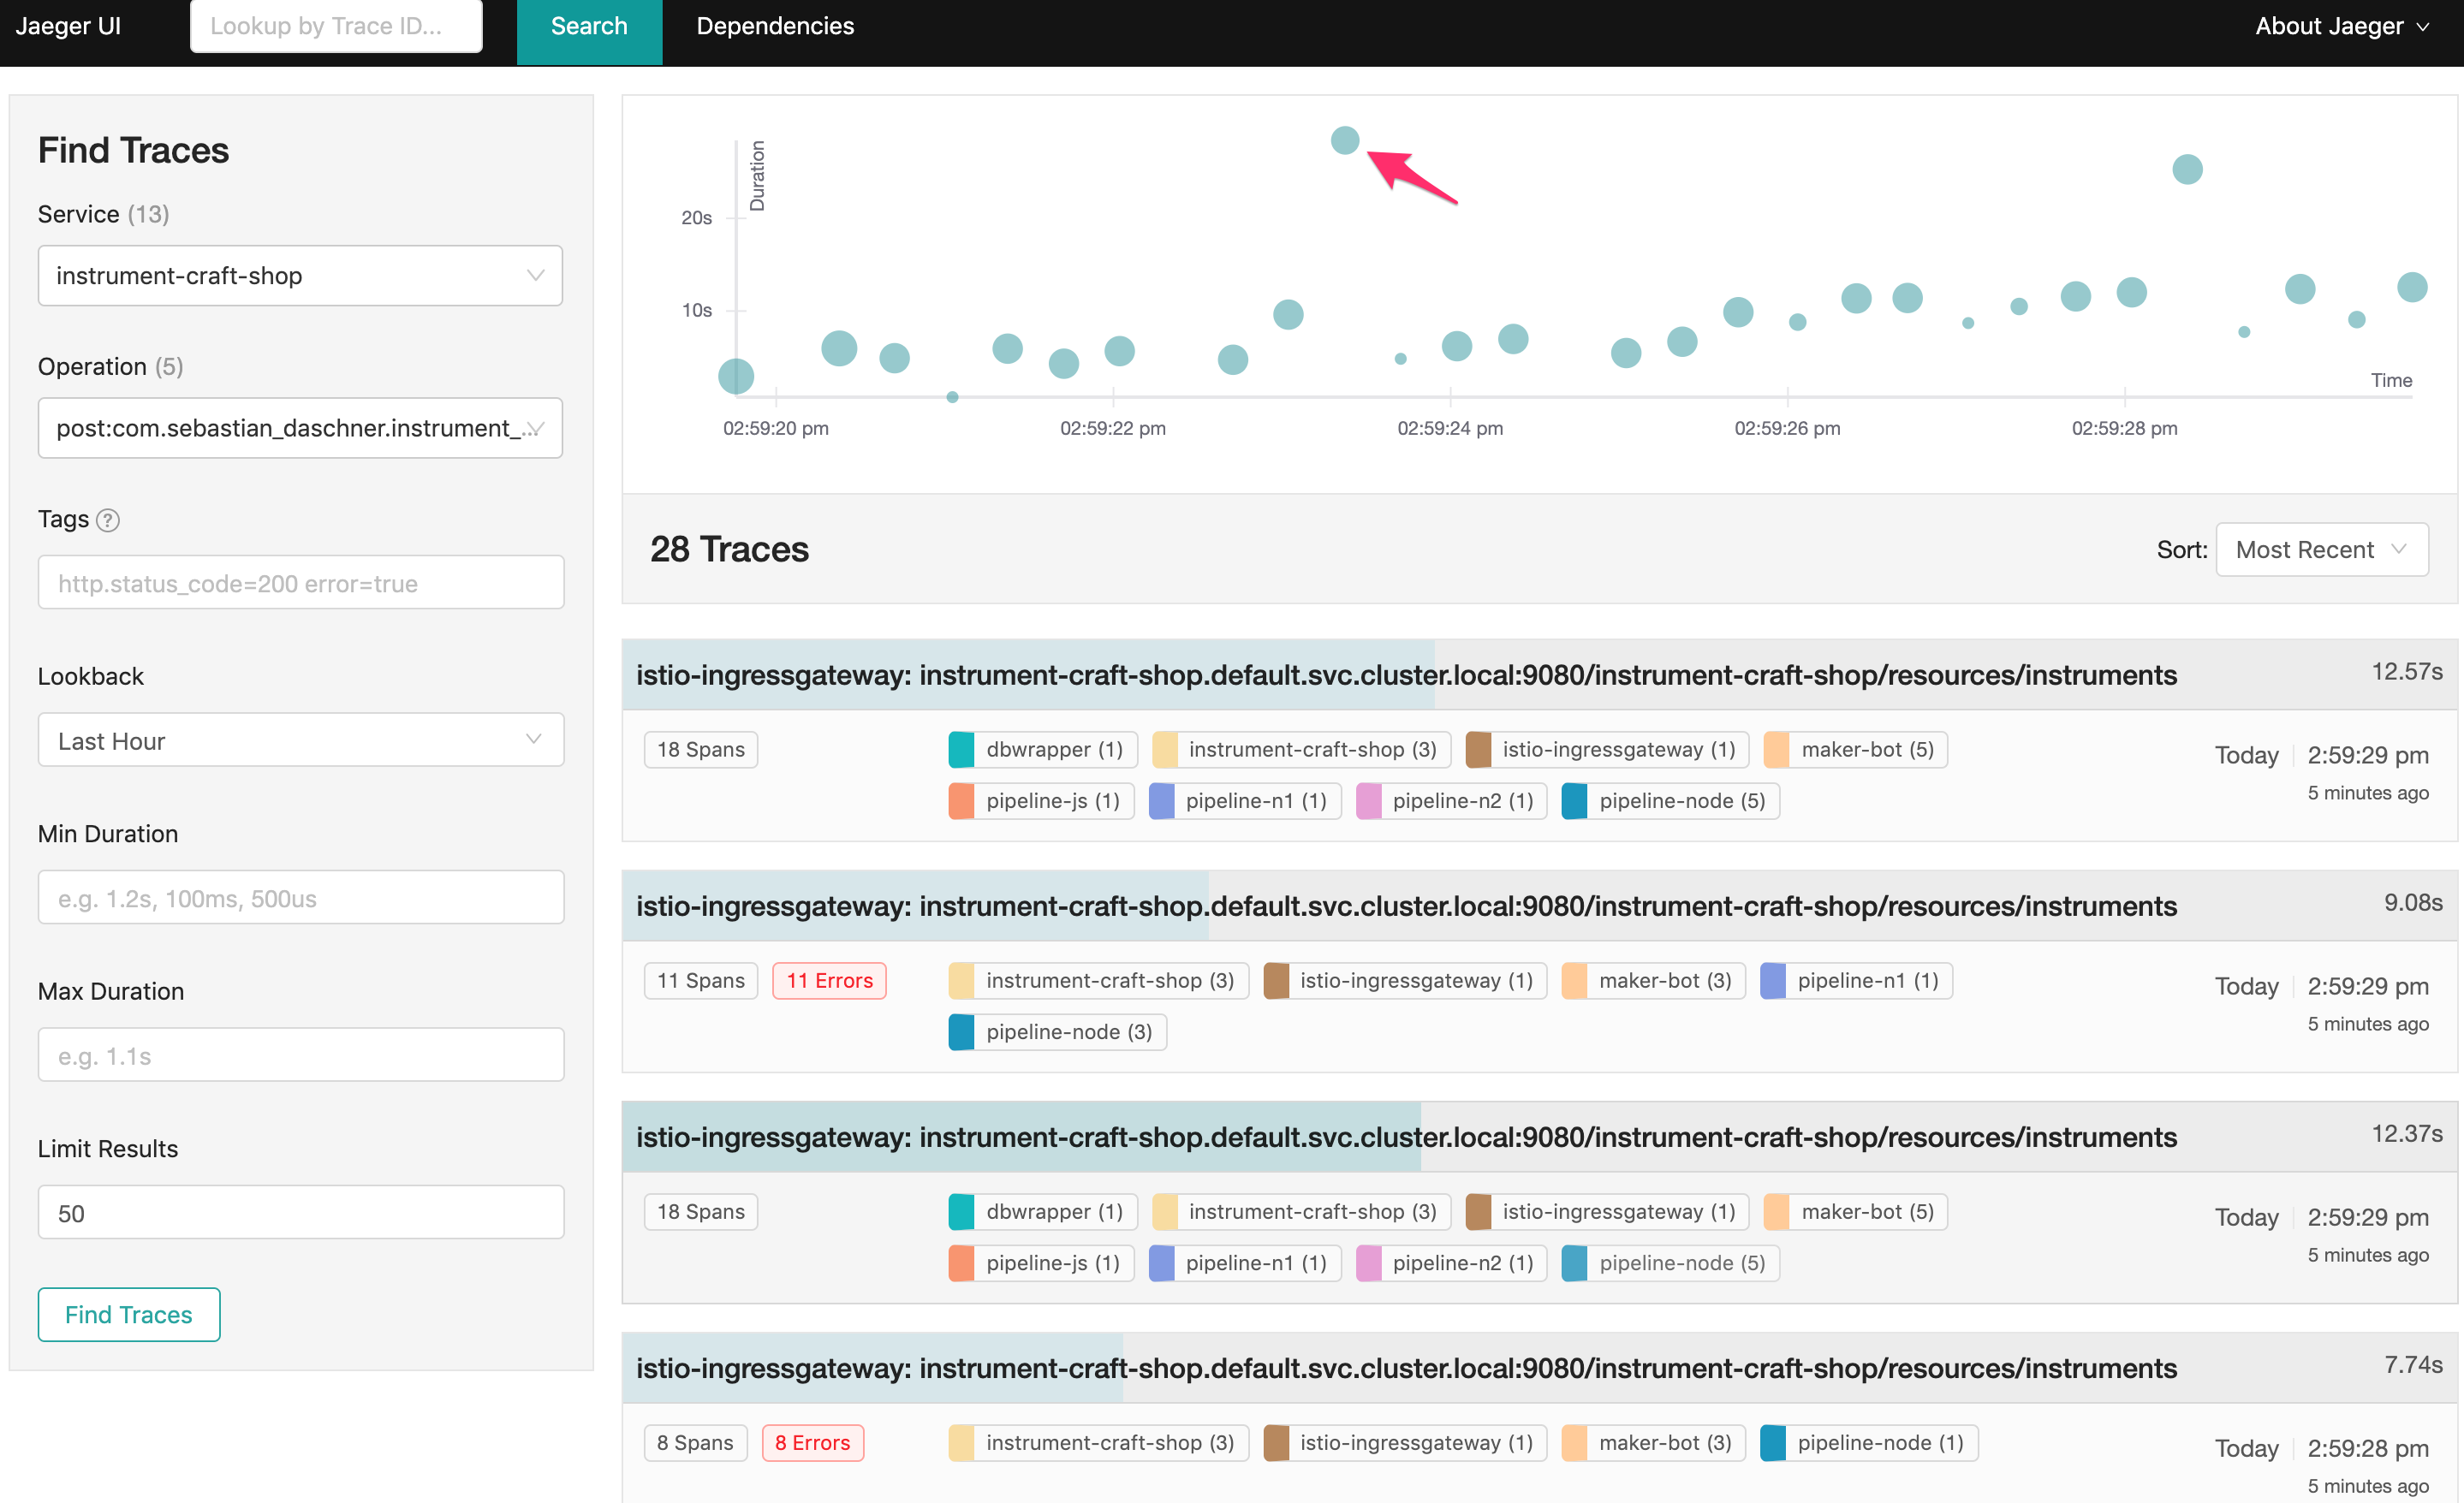Click the highest trace dot the arrow points to
The width and height of the screenshot is (2464, 1503).
pyautogui.click(x=1345, y=140)
